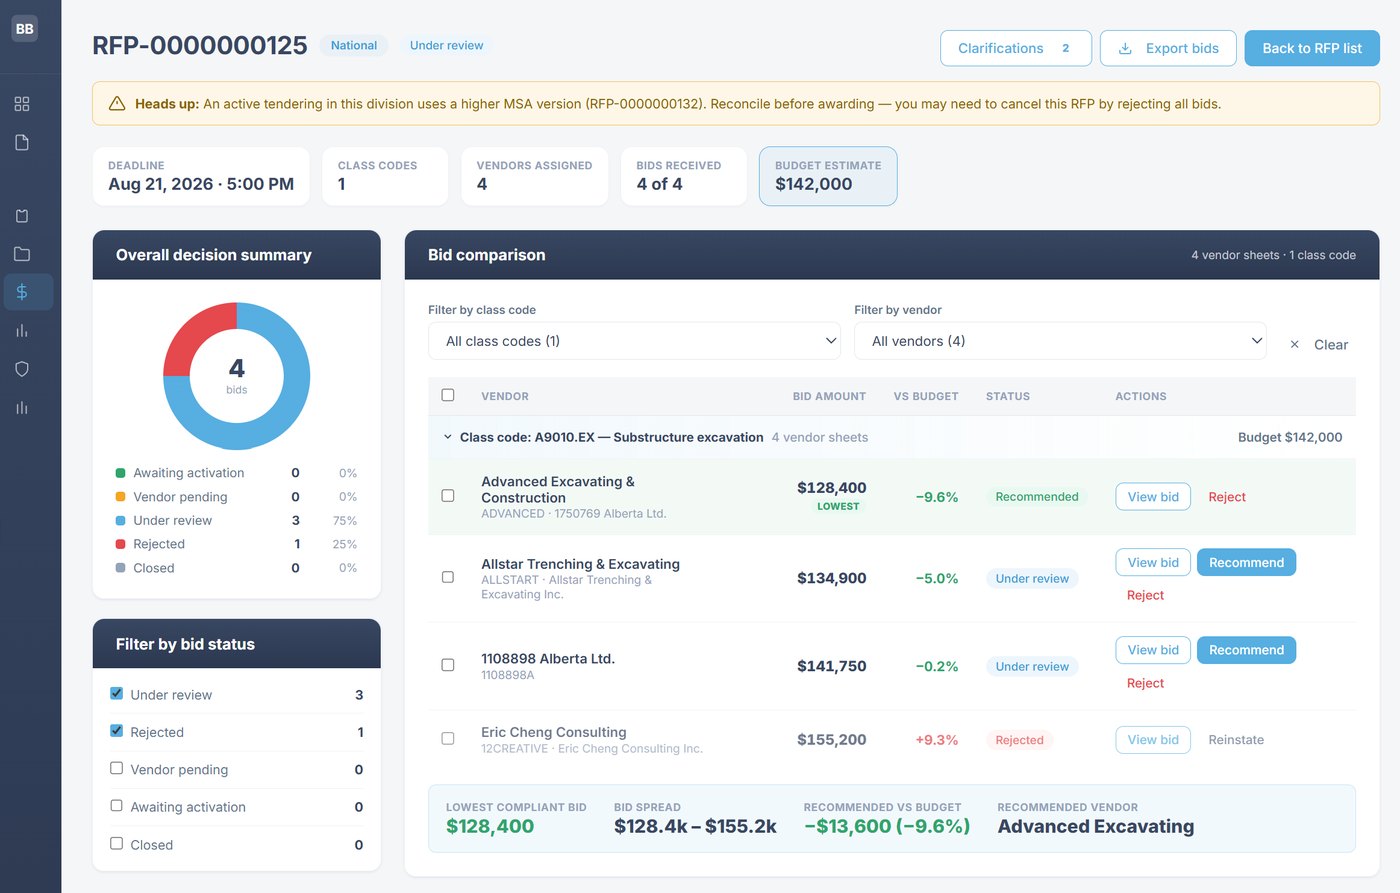
Task: Enable the Vendor pending status filter
Action: (x=116, y=768)
